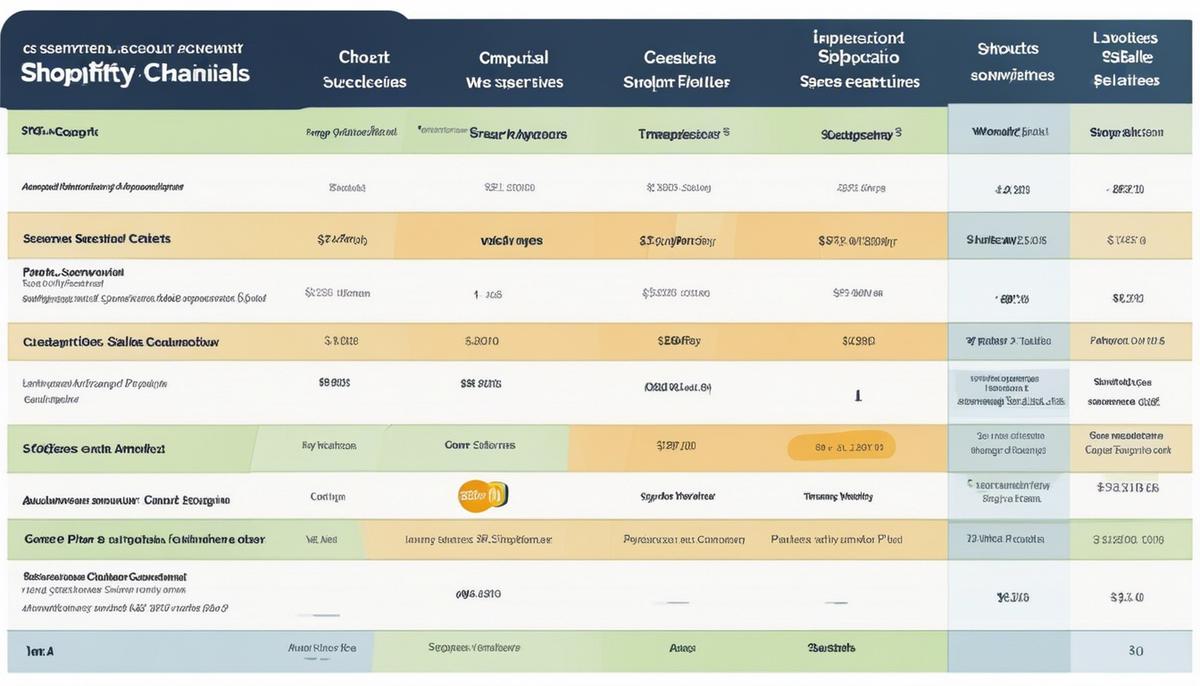Viewport: 1200px width, 686px height.
Task: Click the Besttiets cell in bottom row
Action: click(831, 648)
